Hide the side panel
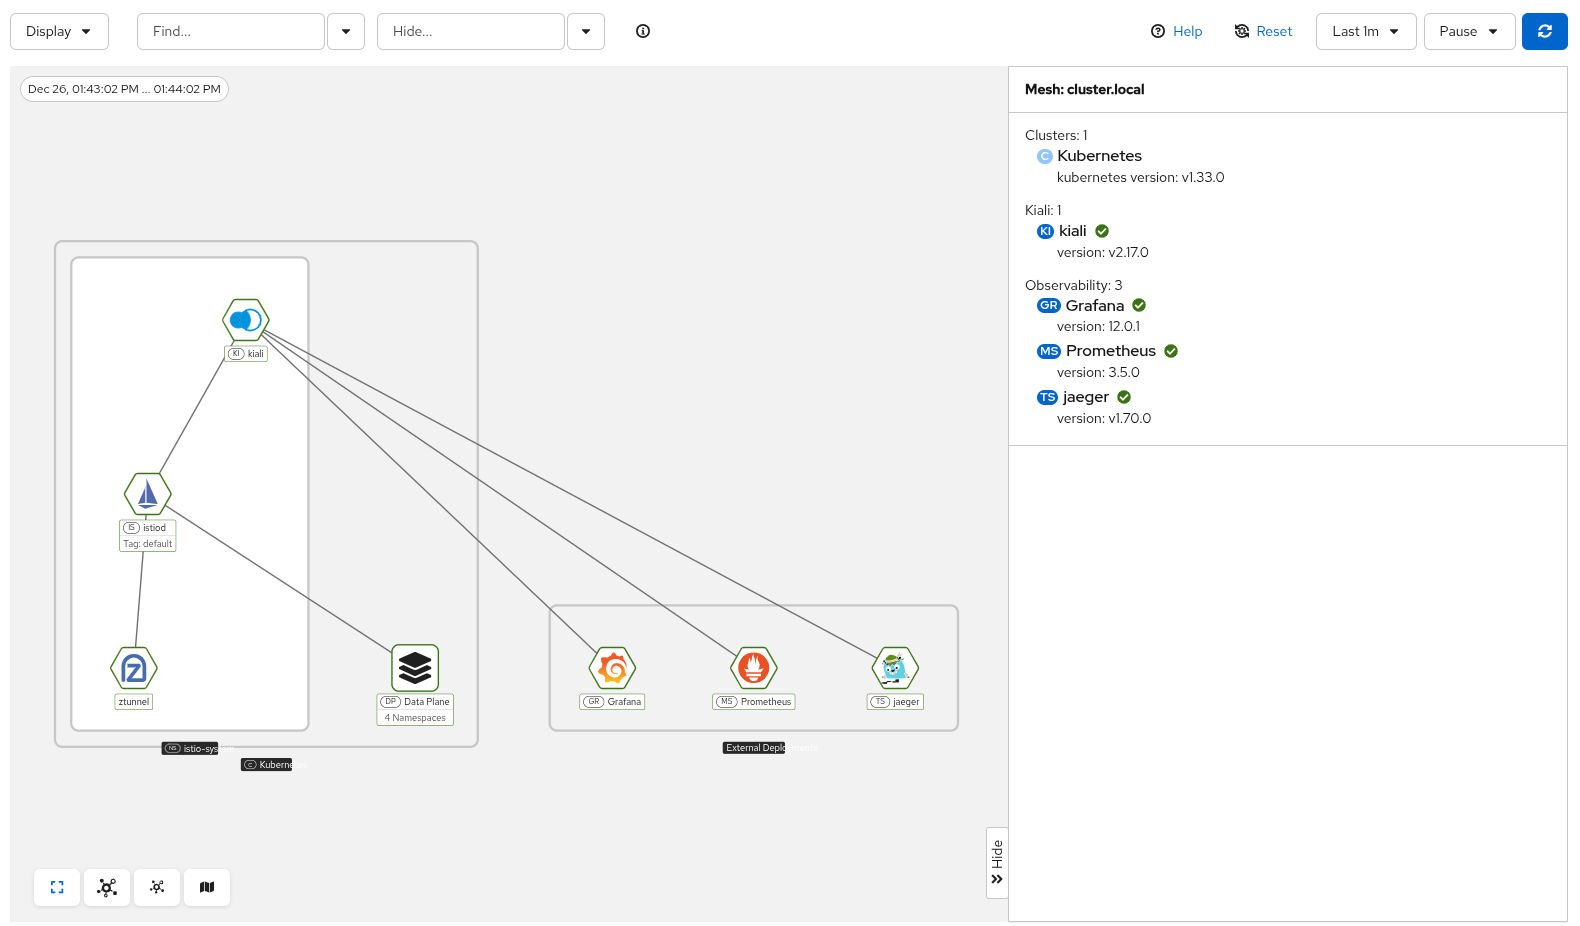The image size is (1580, 926). tap(997, 862)
